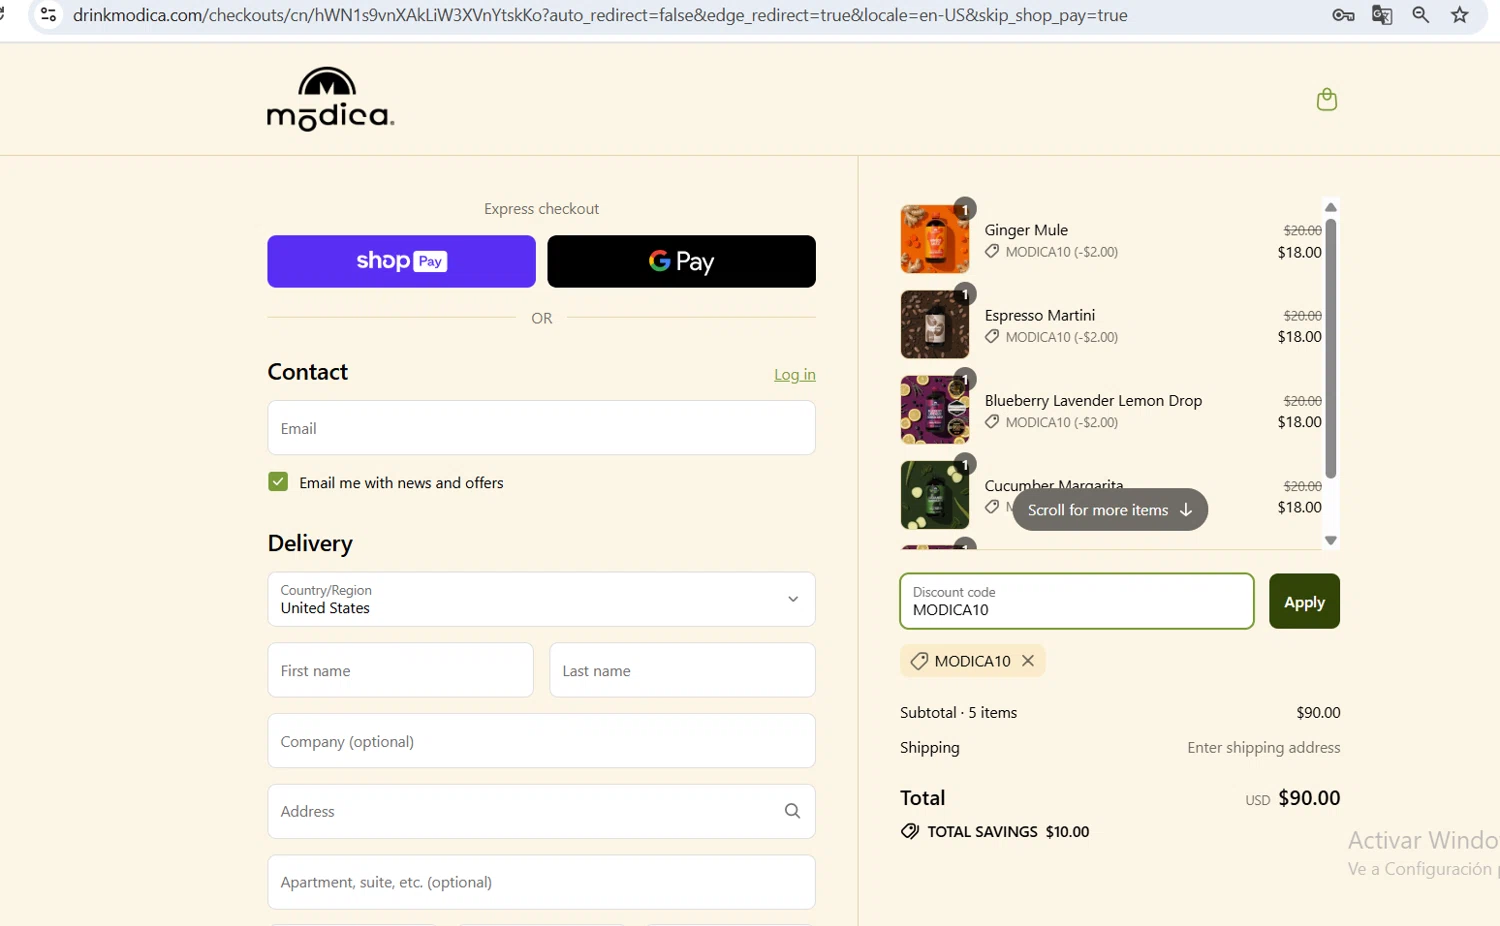Click the Espresso Martini item name
The image size is (1500, 926).
[x=1040, y=315]
